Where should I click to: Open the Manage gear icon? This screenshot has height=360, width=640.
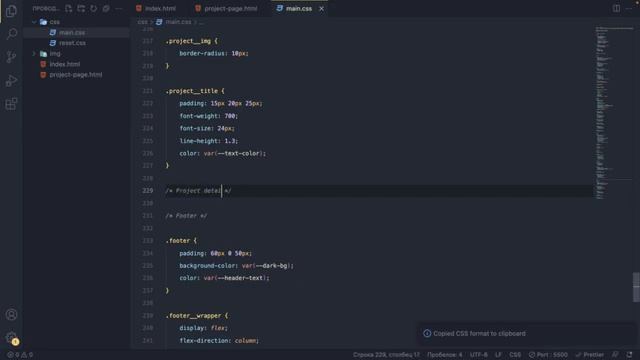[11, 338]
